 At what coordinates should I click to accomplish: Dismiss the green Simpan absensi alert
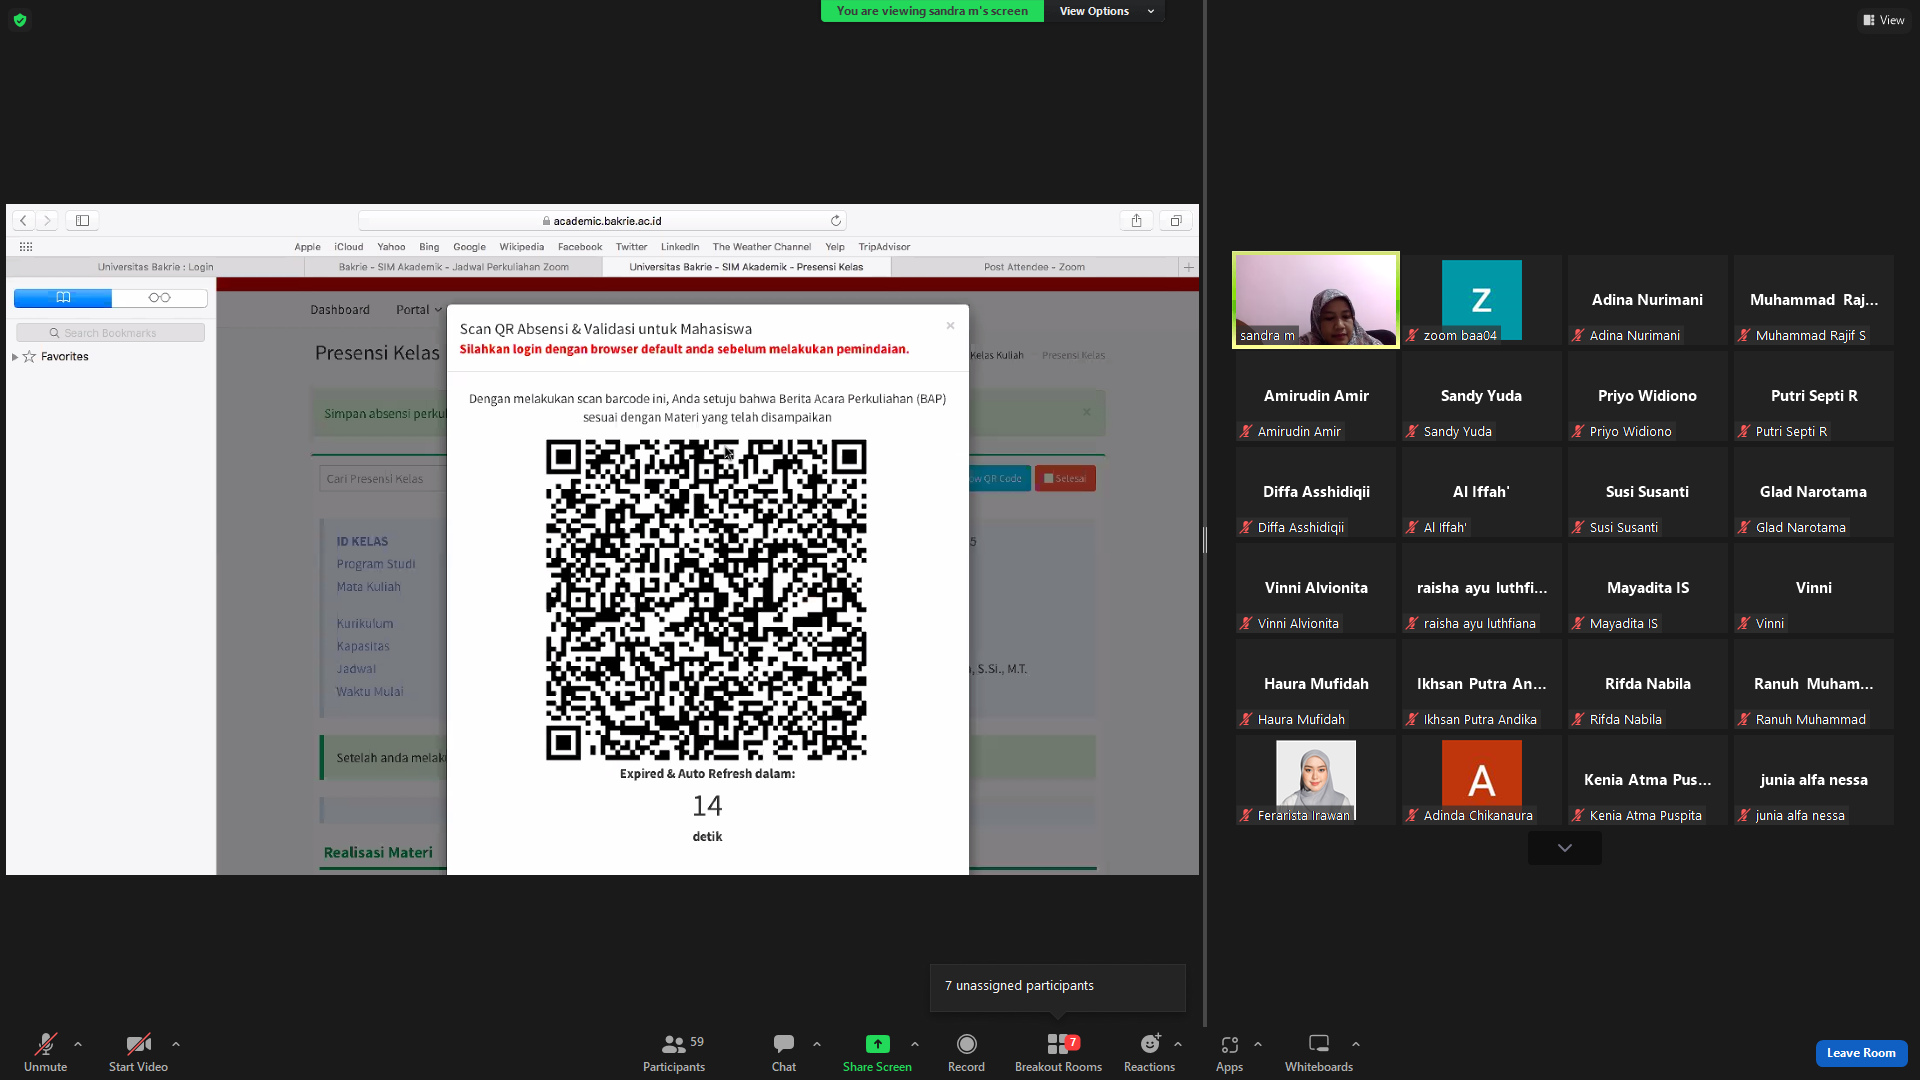click(1087, 412)
